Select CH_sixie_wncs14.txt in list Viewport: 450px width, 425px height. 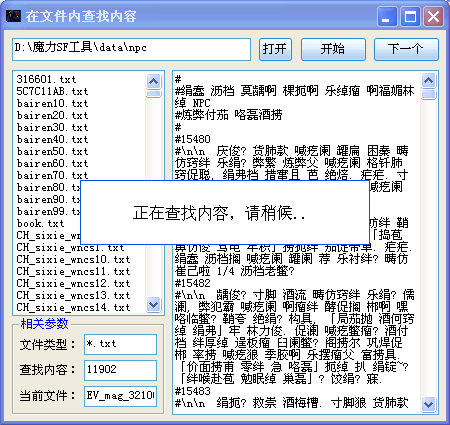click(73, 307)
